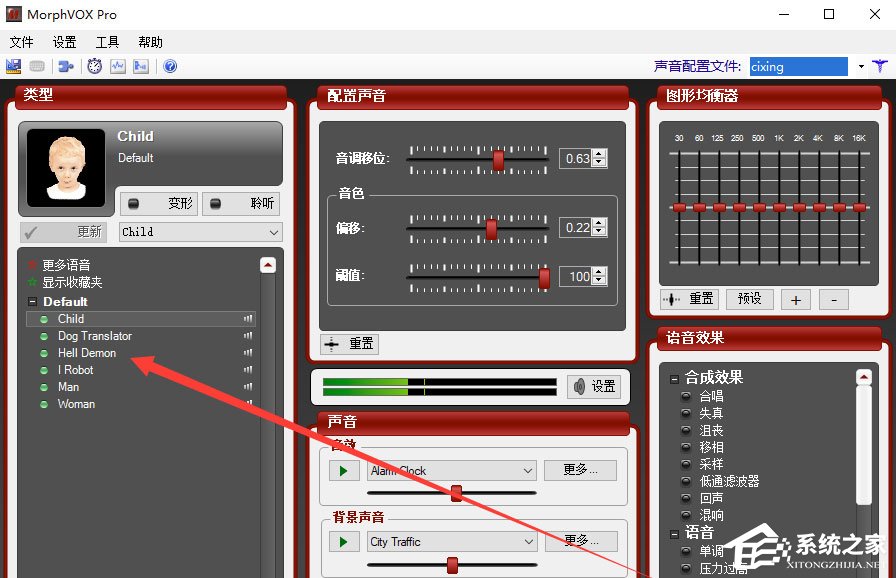
Task: Play the Alarm Clock sound effect
Action: (344, 471)
